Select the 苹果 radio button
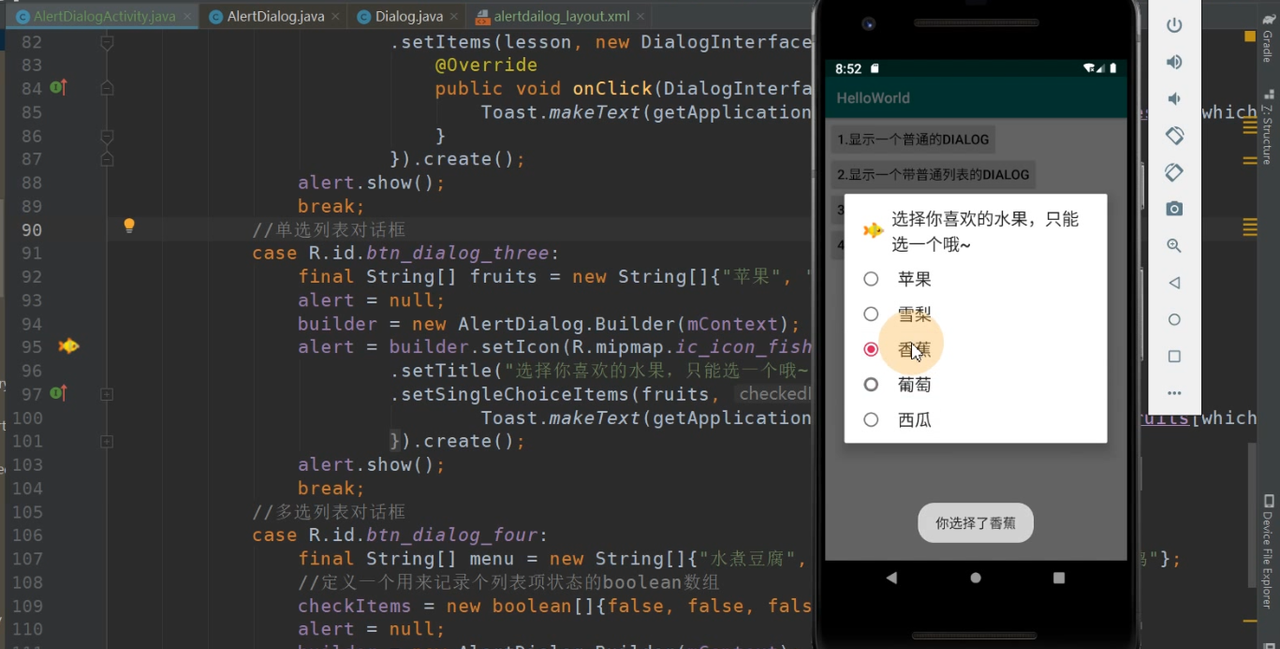This screenshot has height=649, width=1280. [x=871, y=279]
